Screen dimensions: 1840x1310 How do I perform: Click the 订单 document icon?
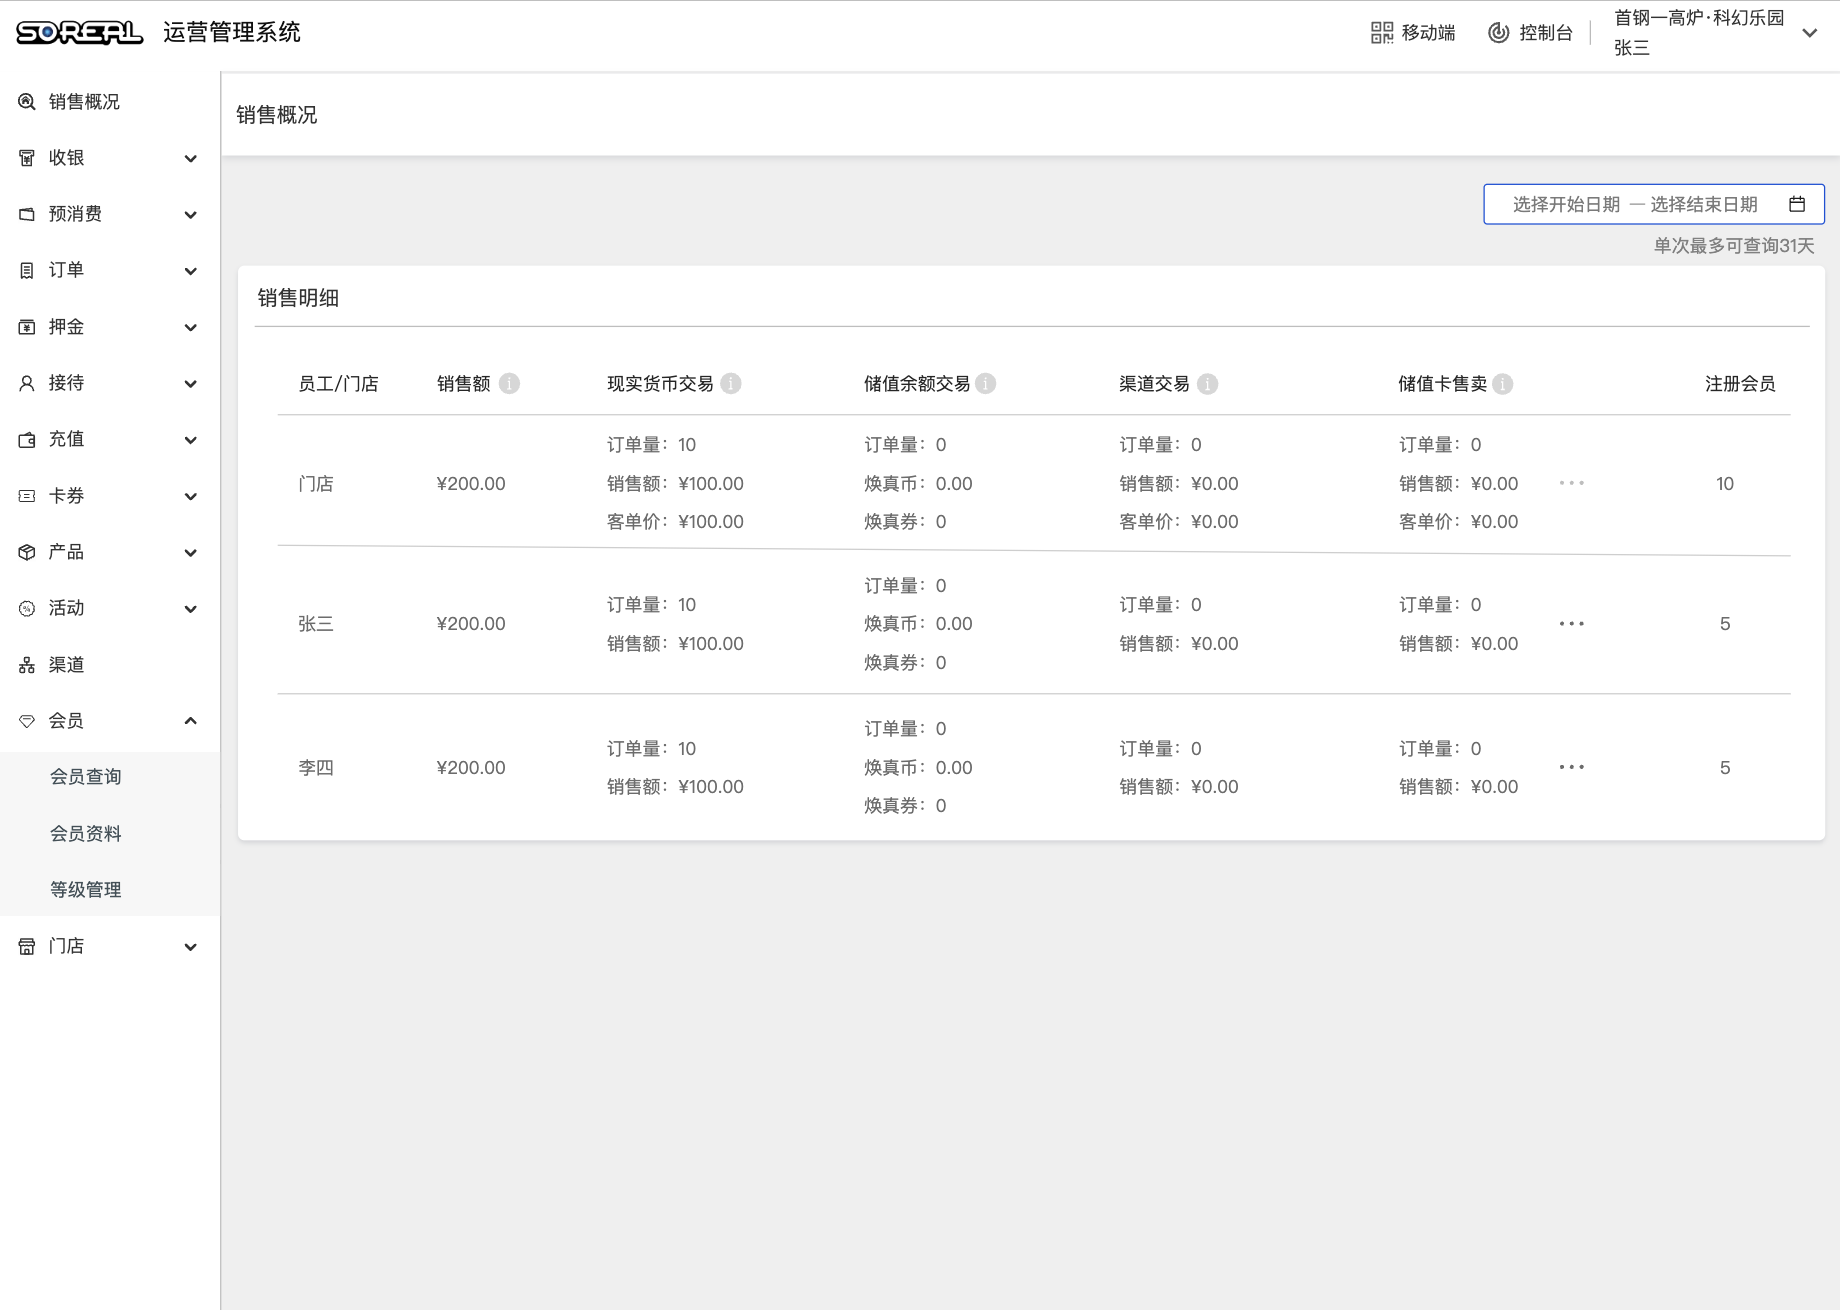(27, 270)
